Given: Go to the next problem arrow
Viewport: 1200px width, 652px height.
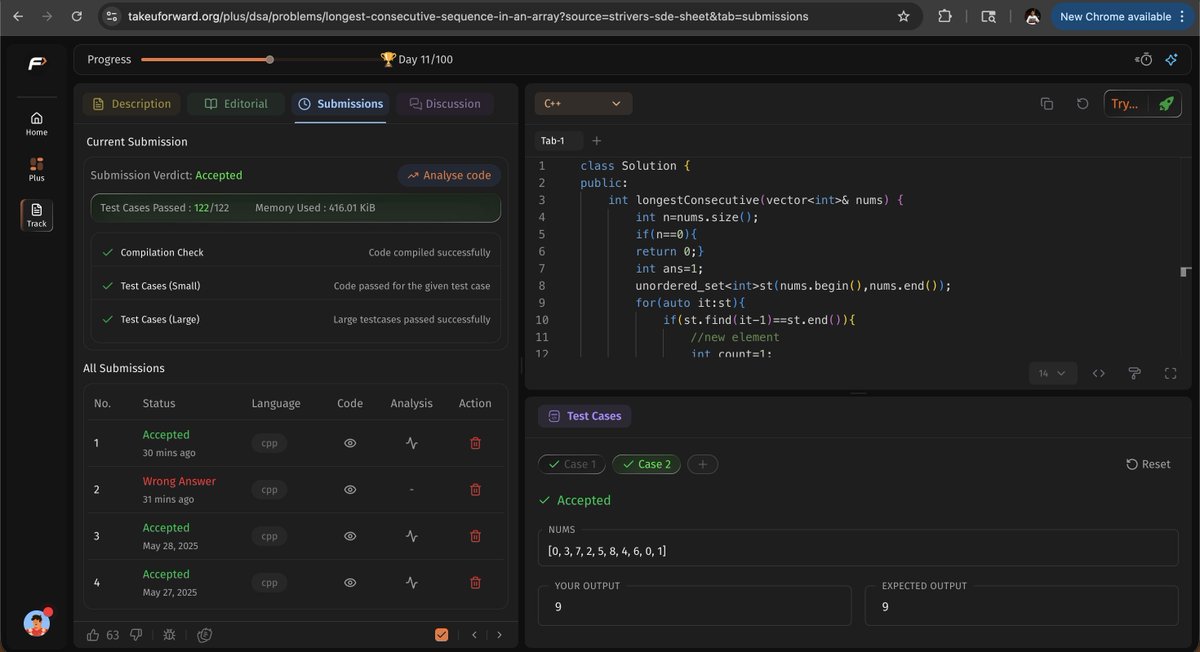Looking at the screenshot, I should pos(499,634).
